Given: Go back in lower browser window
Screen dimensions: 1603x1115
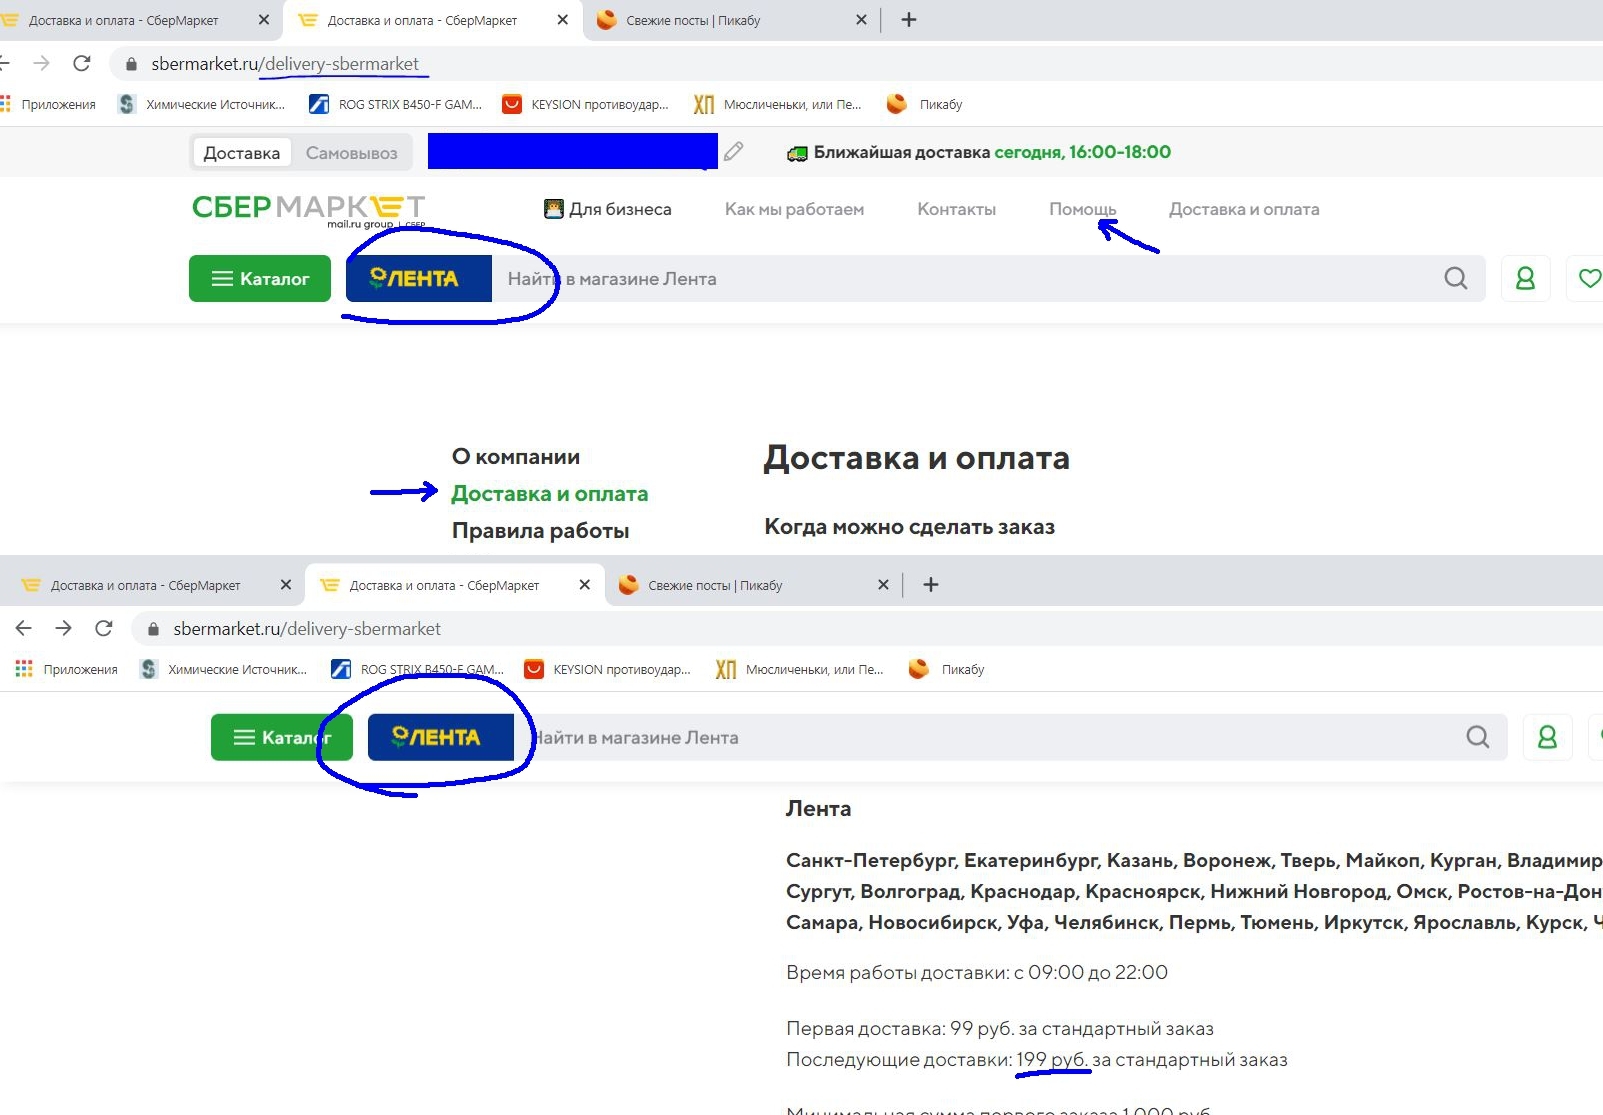Looking at the screenshot, I should pos(24,628).
